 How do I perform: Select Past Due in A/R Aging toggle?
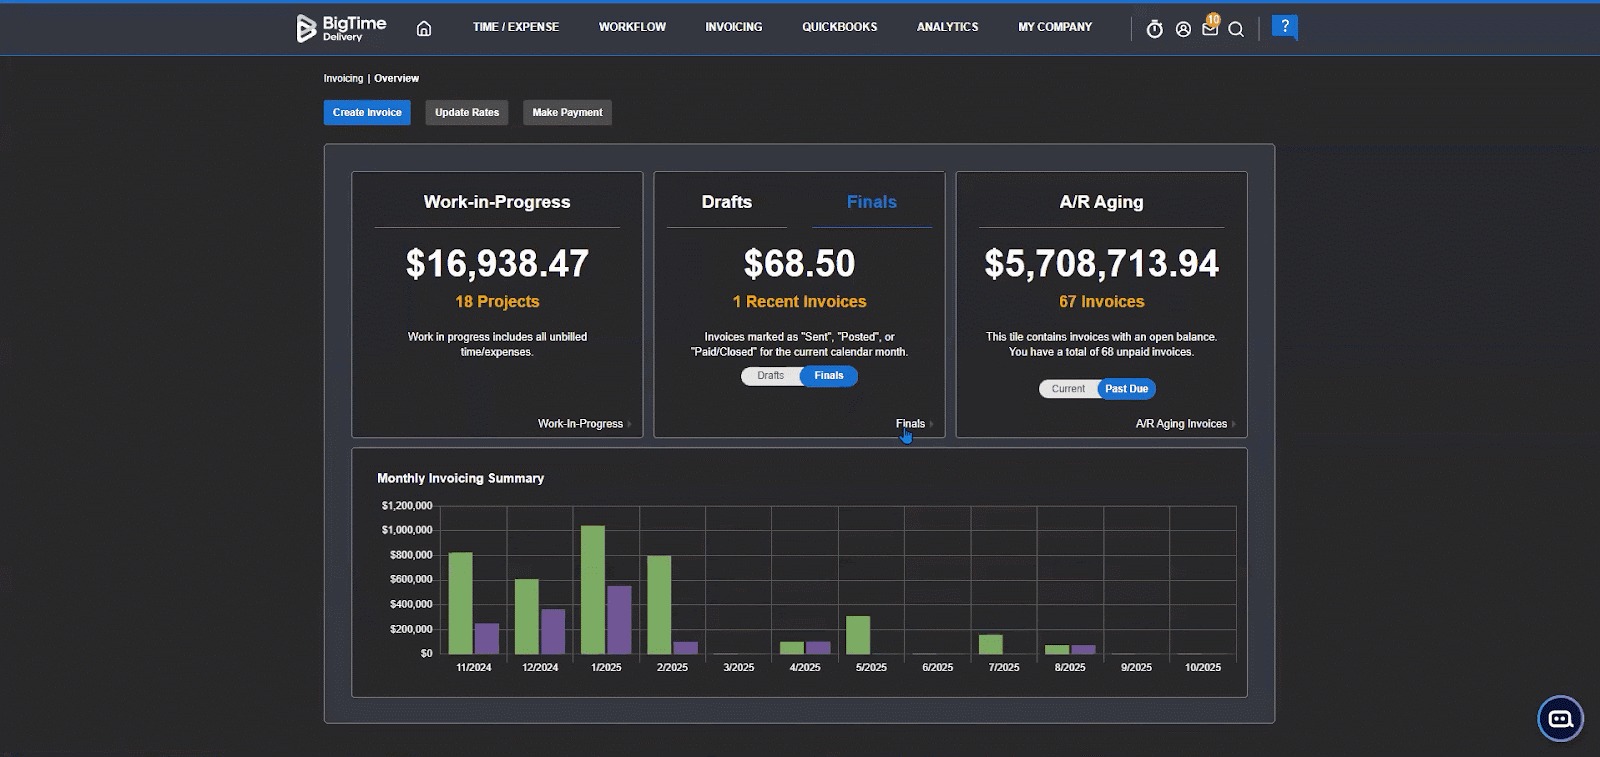[x=1126, y=389]
